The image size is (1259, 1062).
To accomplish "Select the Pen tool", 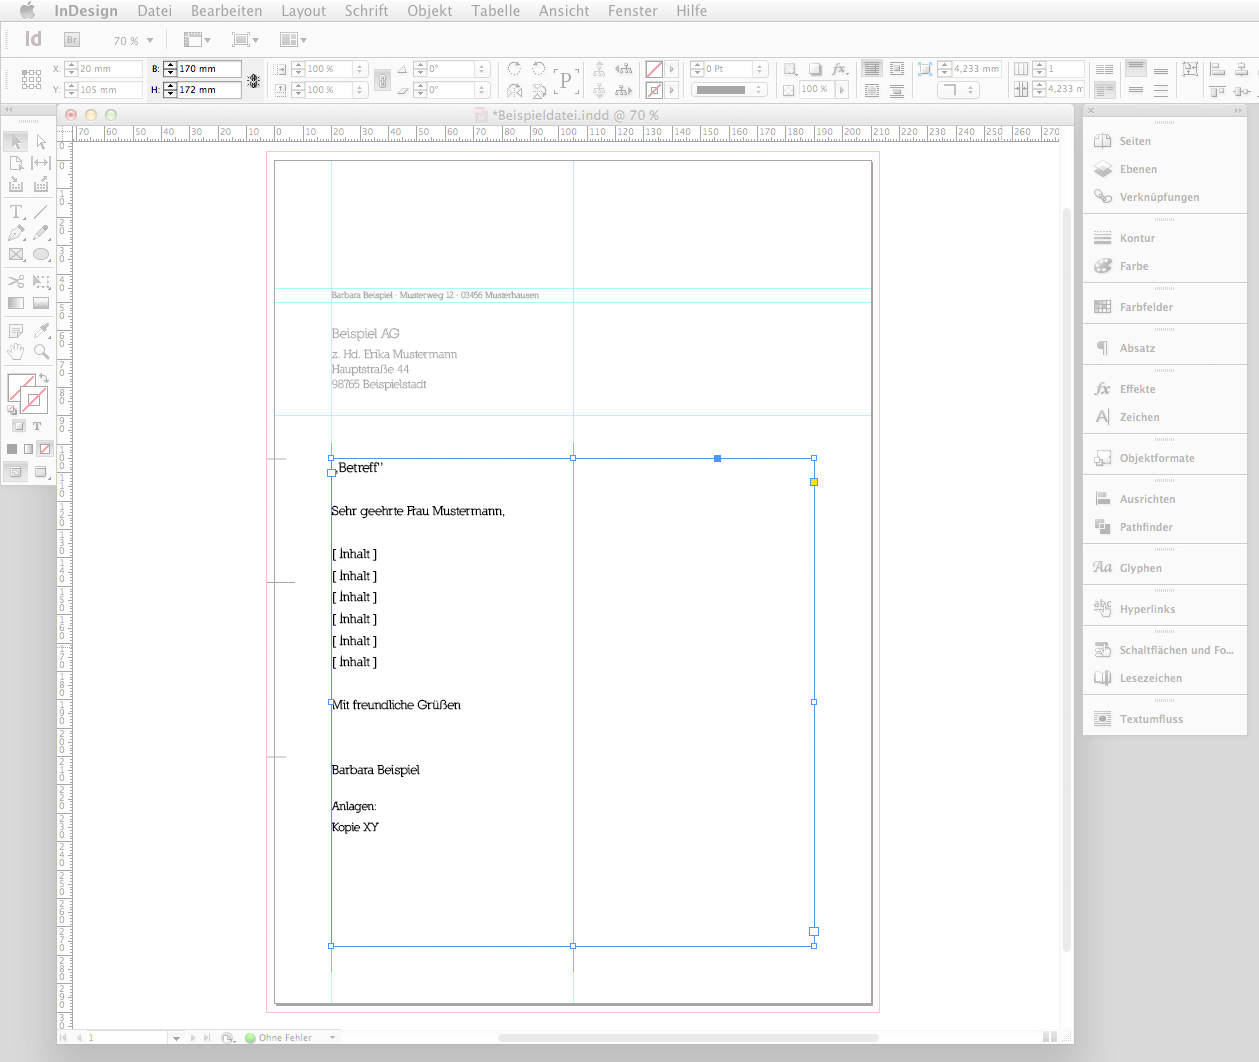I will 15,233.
